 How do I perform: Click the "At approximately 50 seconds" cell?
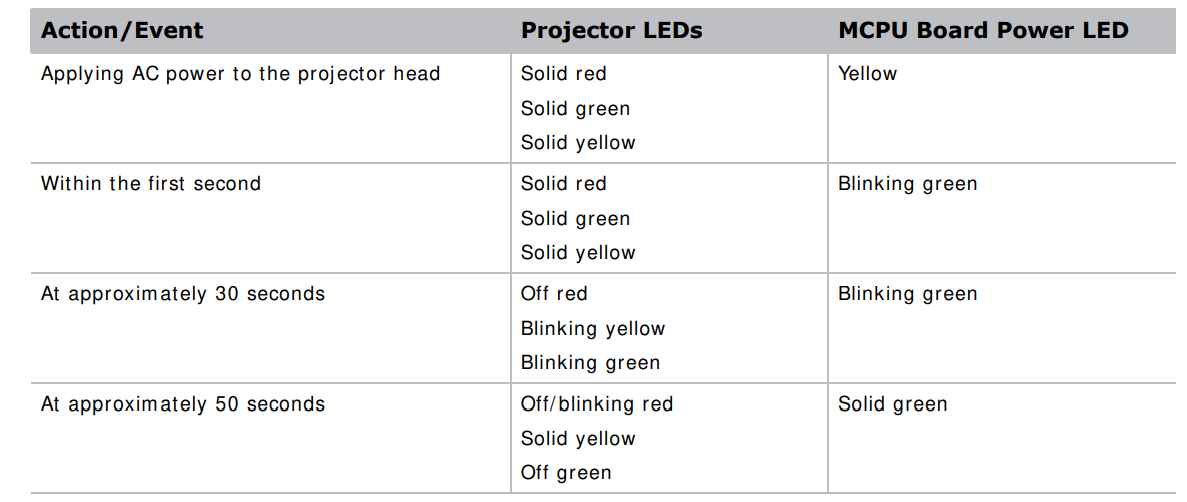pos(183,405)
